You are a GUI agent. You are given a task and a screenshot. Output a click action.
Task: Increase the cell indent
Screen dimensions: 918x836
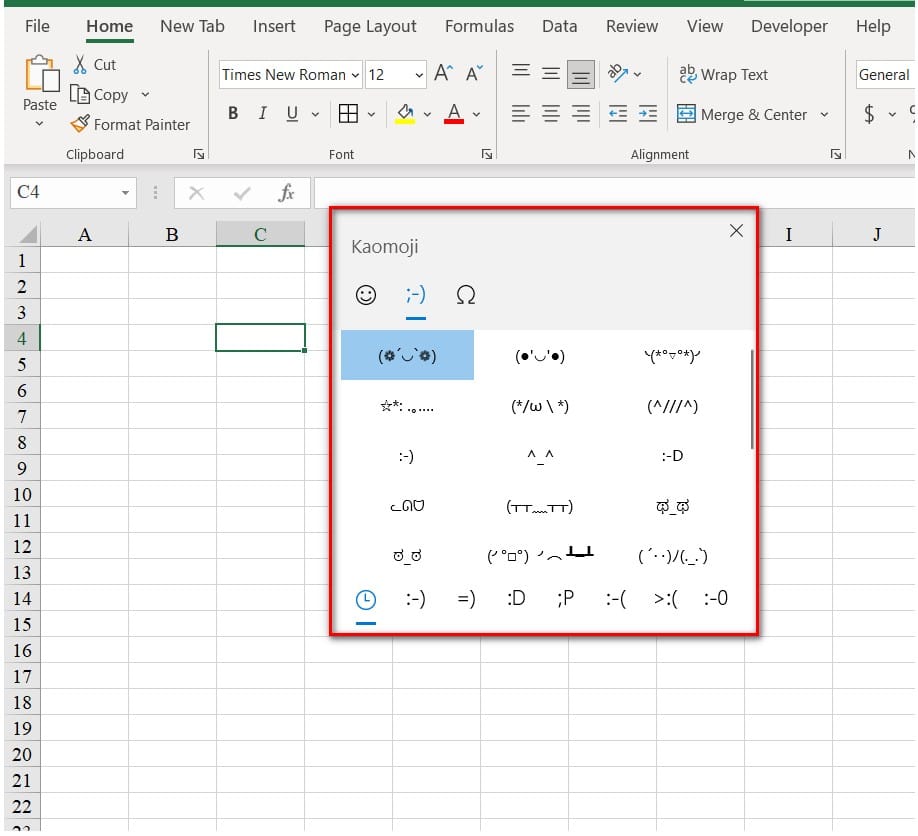tap(648, 113)
